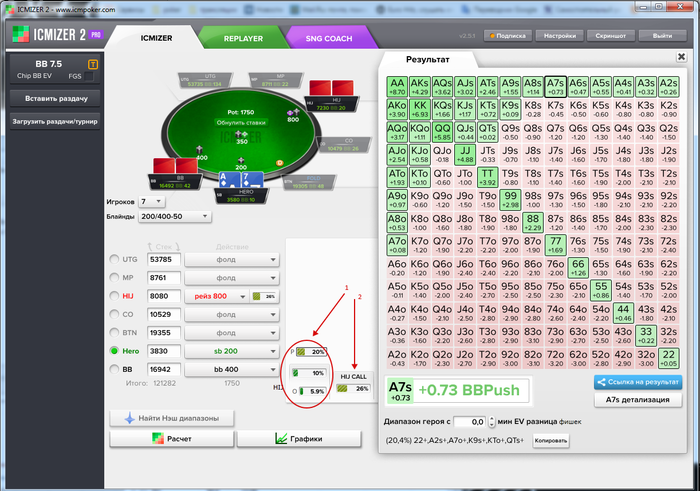Click Загрузить раздачи/турнир button
Viewport: 700px width, 491px height.
pos(55,121)
